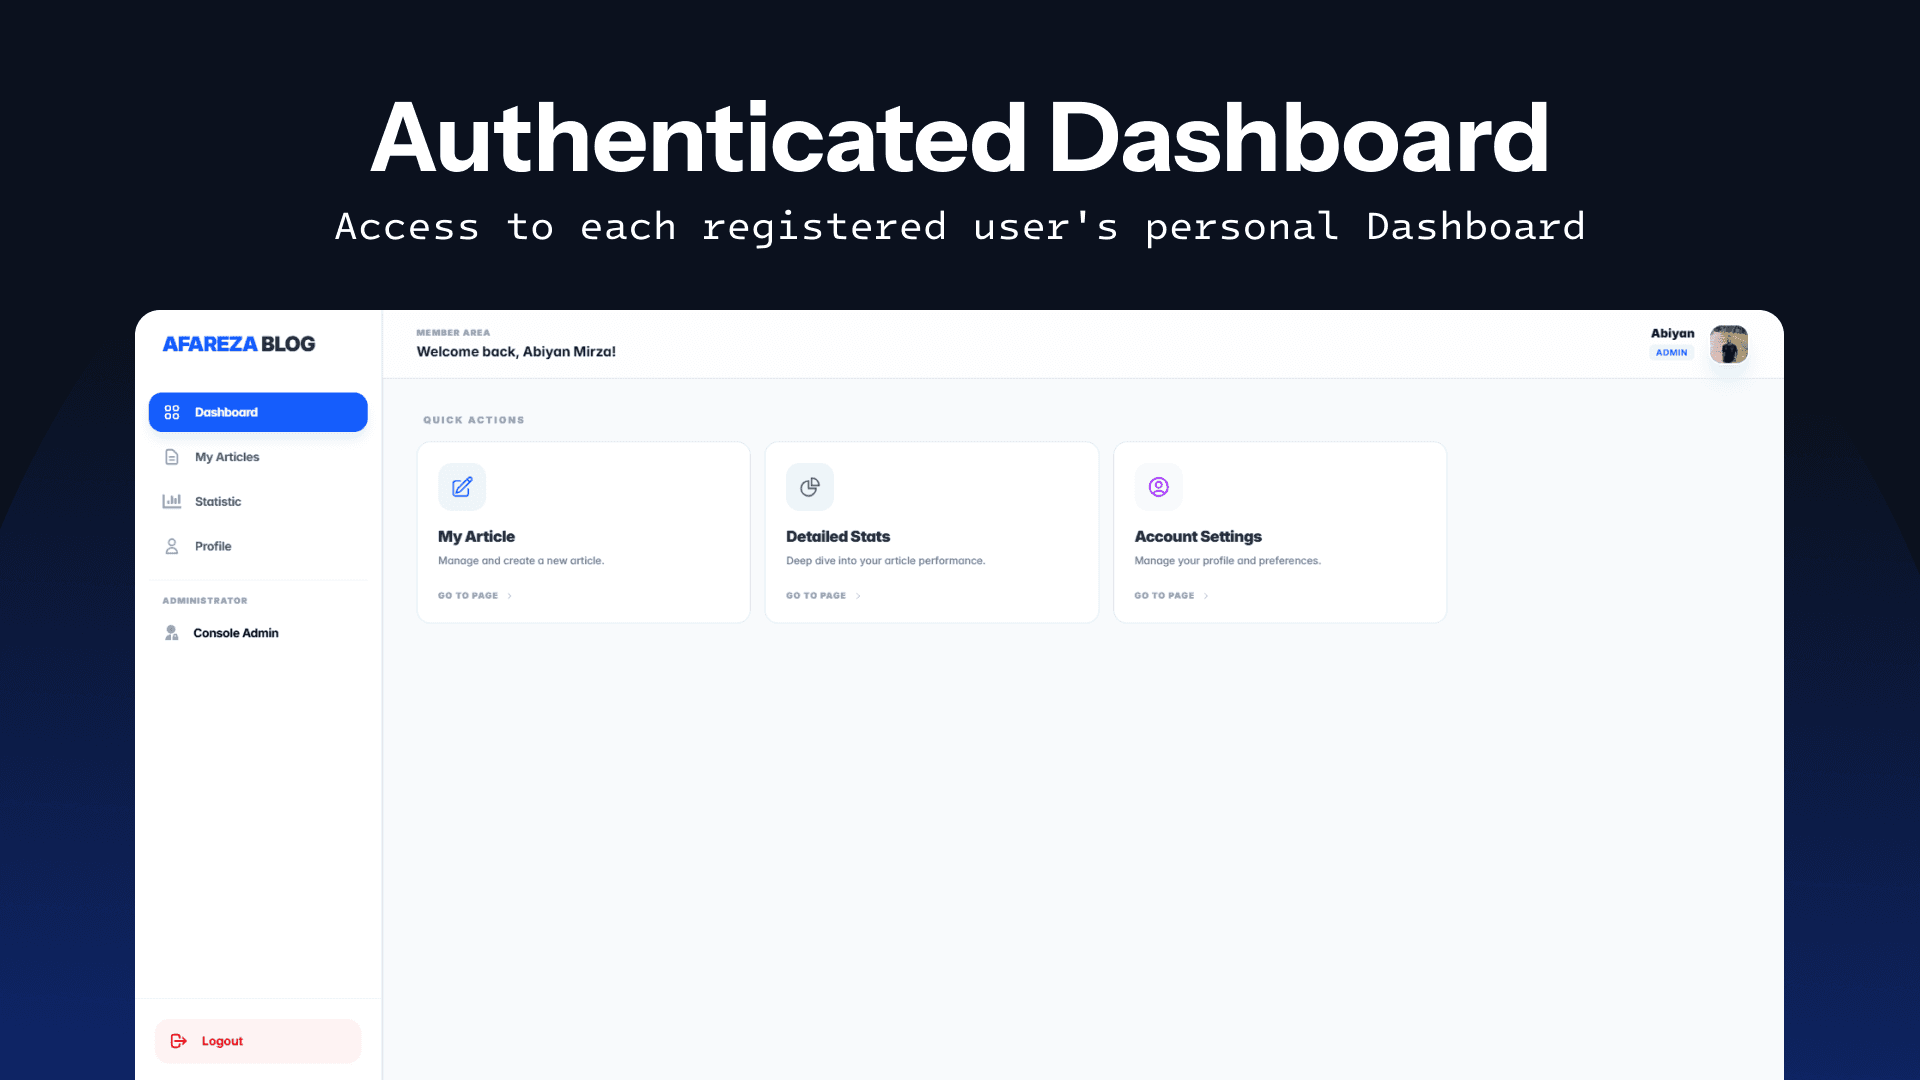The height and width of the screenshot is (1080, 1920).
Task: Click the Detailed Stats pie chart icon
Action: tap(810, 487)
